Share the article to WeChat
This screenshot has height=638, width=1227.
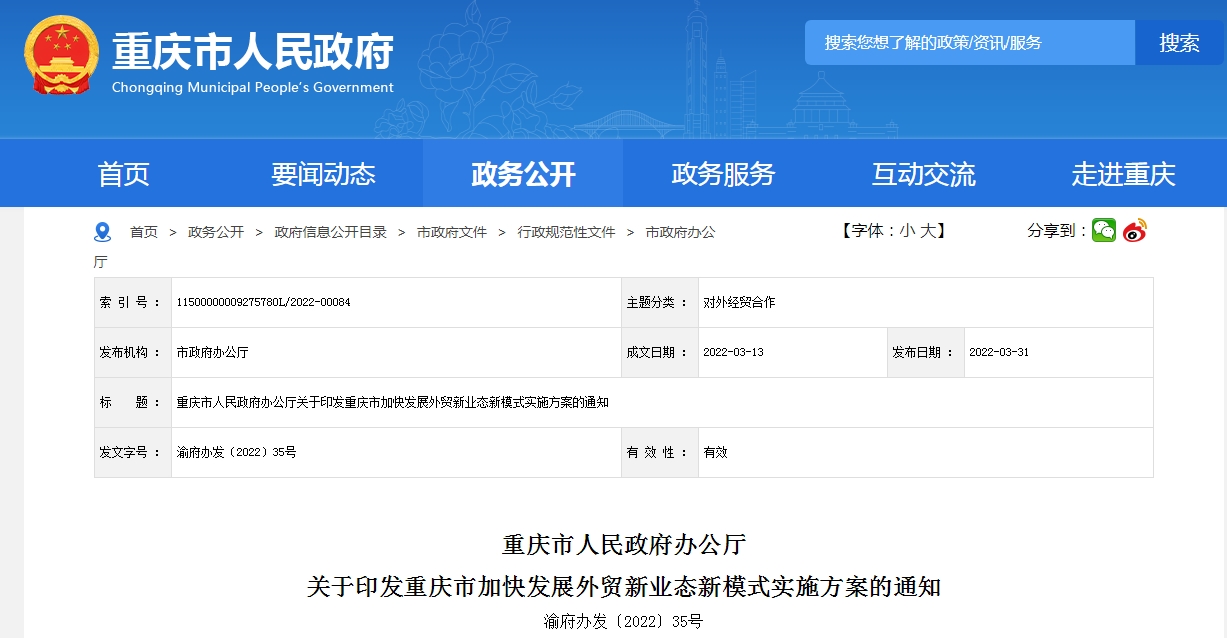click(x=1102, y=230)
